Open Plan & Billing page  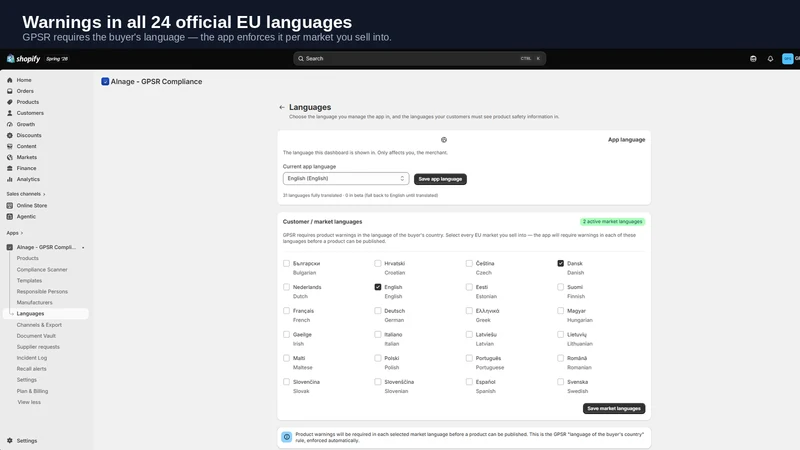point(32,391)
